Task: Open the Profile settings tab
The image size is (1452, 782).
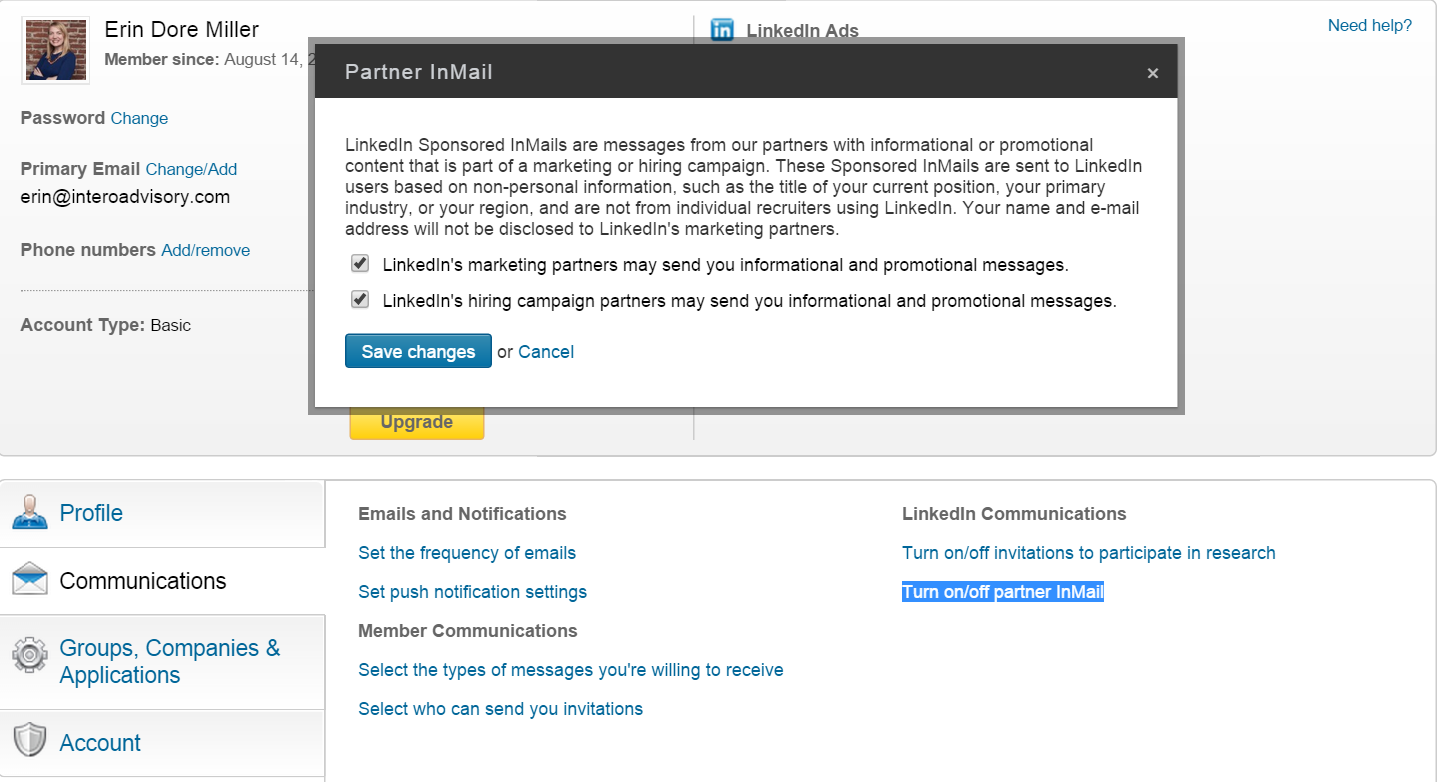Action: coord(91,513)
